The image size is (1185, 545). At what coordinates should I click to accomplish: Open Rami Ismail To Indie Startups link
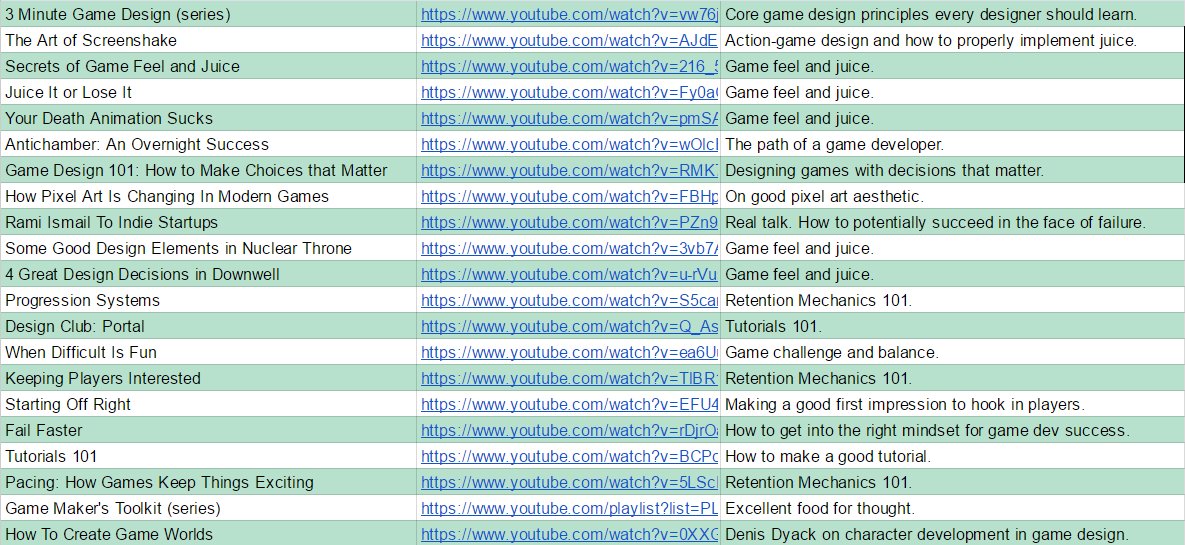point(569,222)
